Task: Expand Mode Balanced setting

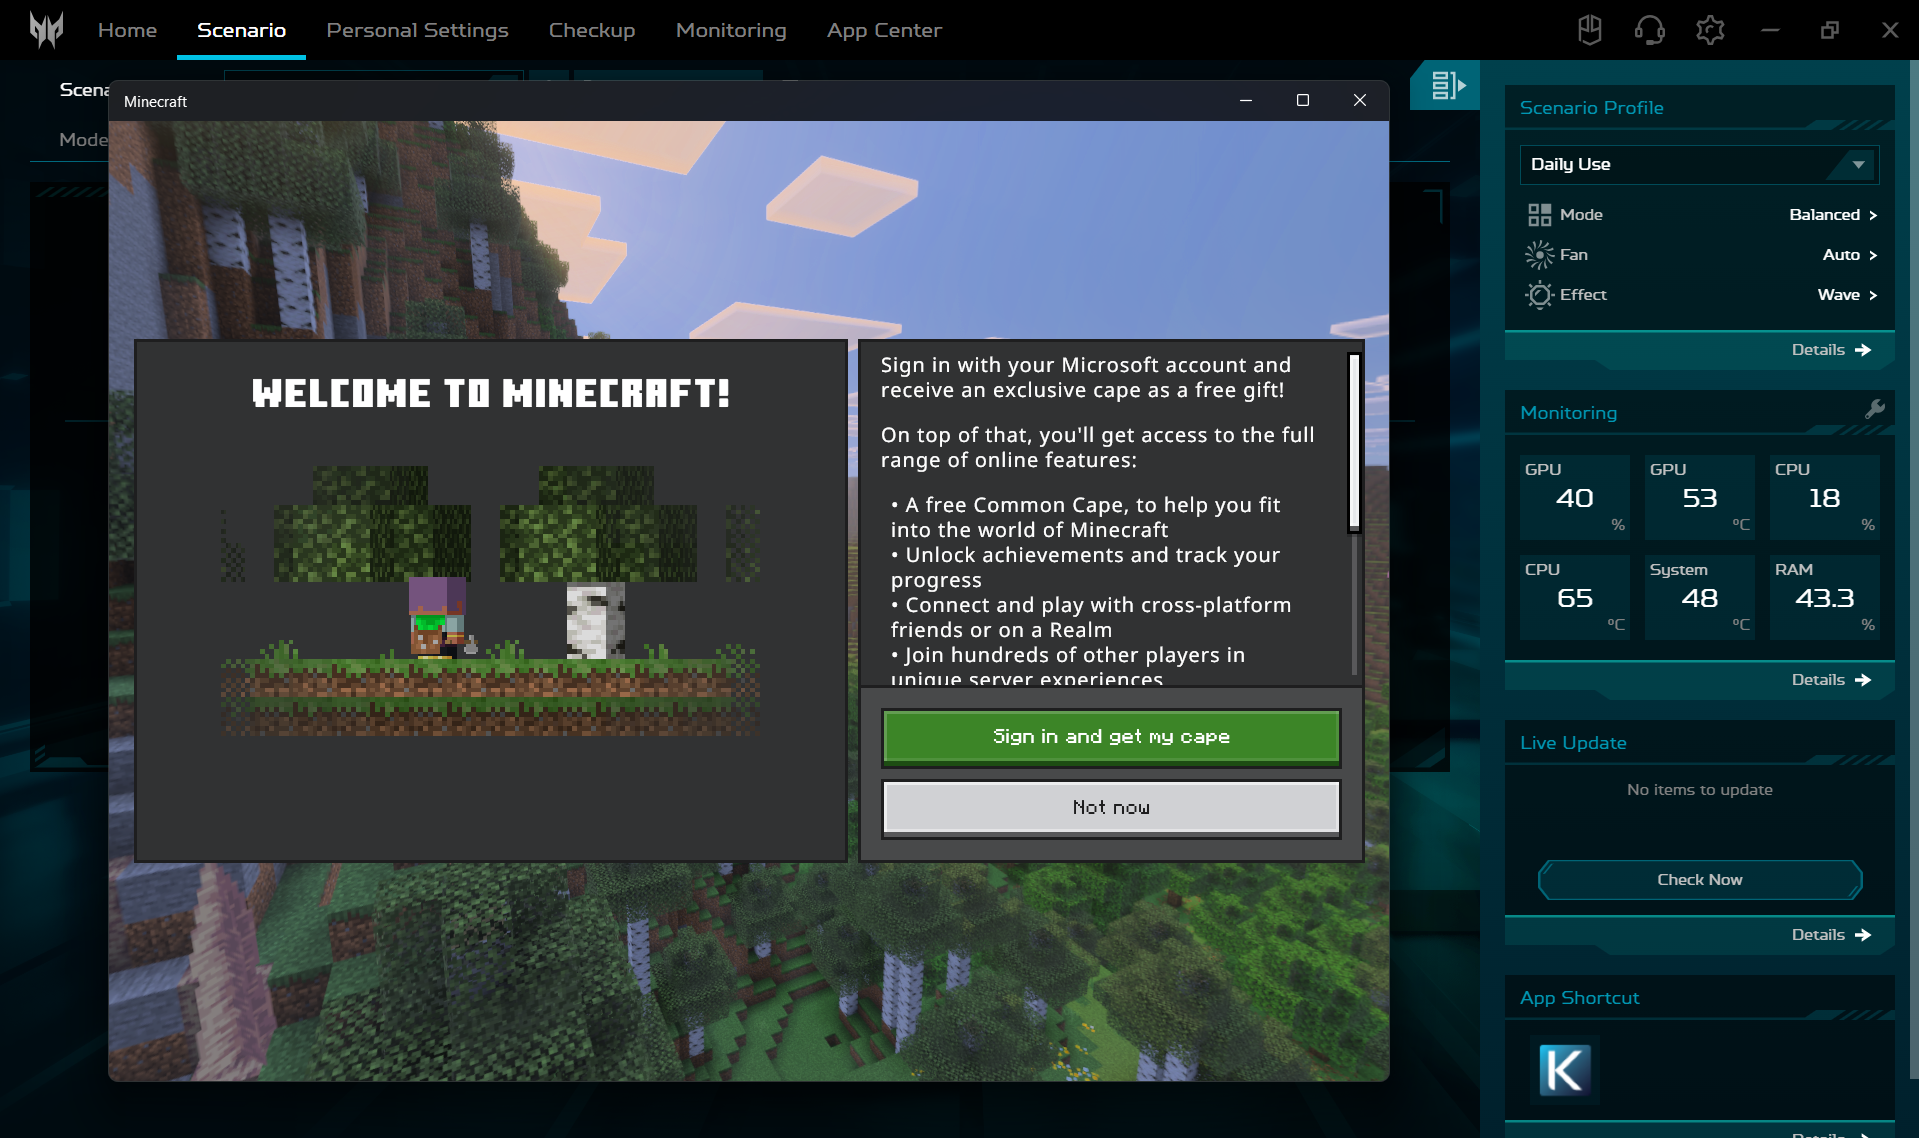Action: [x=1833, y=215]
